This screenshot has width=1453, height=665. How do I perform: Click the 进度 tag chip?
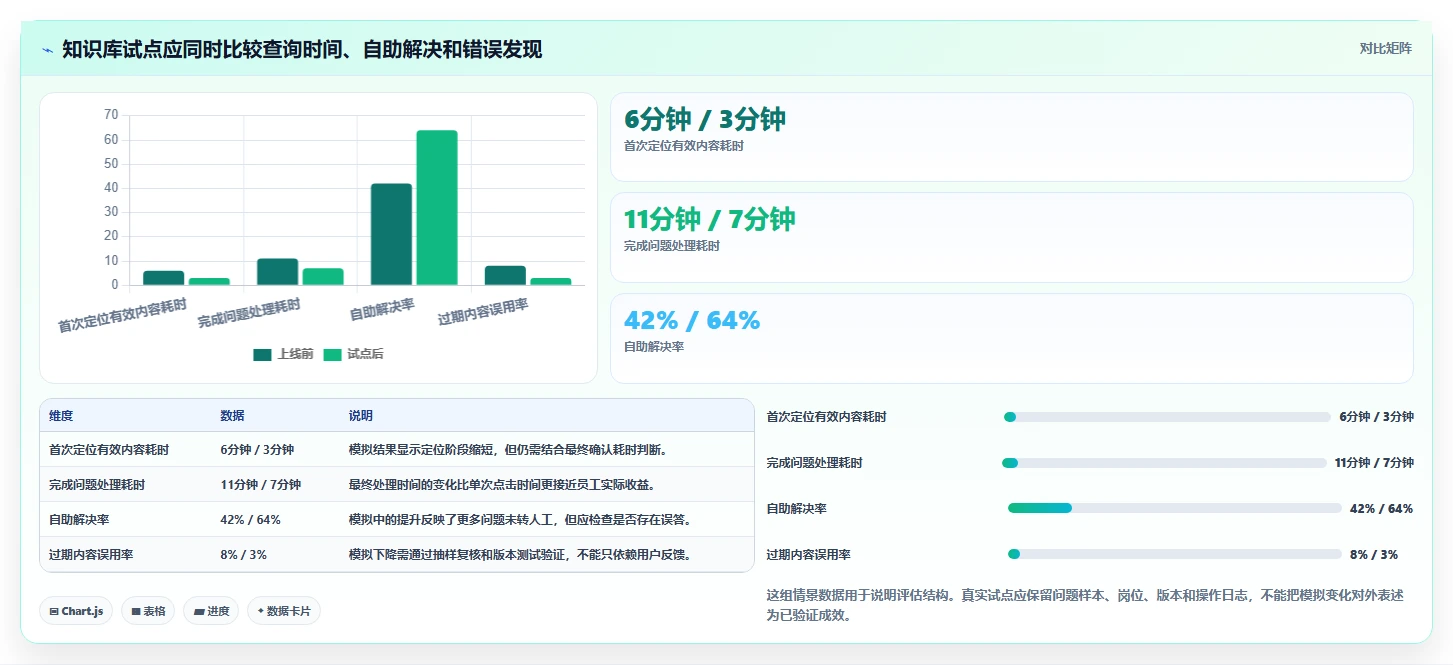click(x=210, y=611)
